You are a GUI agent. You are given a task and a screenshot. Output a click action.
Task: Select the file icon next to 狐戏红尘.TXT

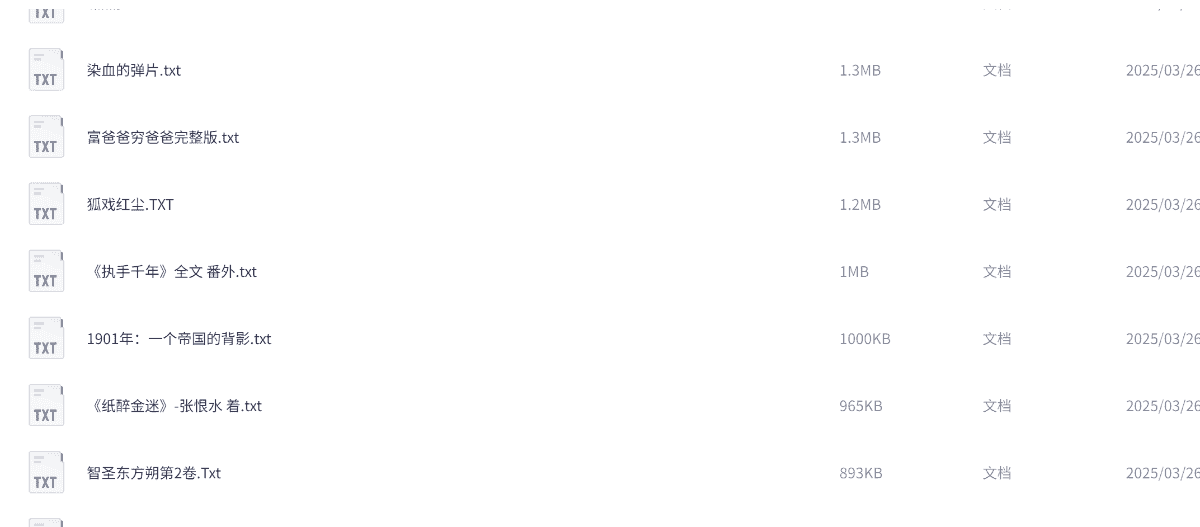(46, 204)
